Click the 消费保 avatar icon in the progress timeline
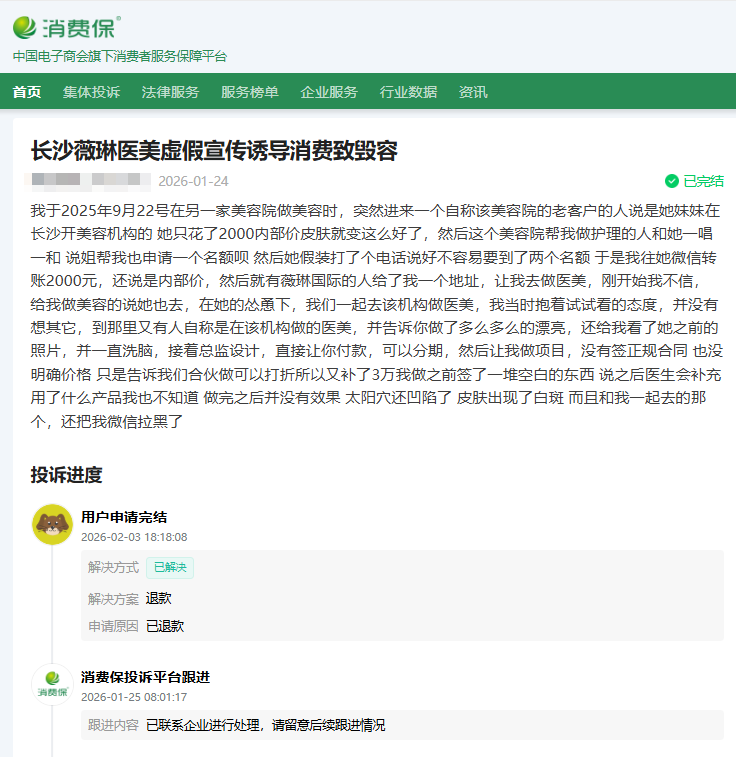Screen dimensions: 736x757 (53, 685)
